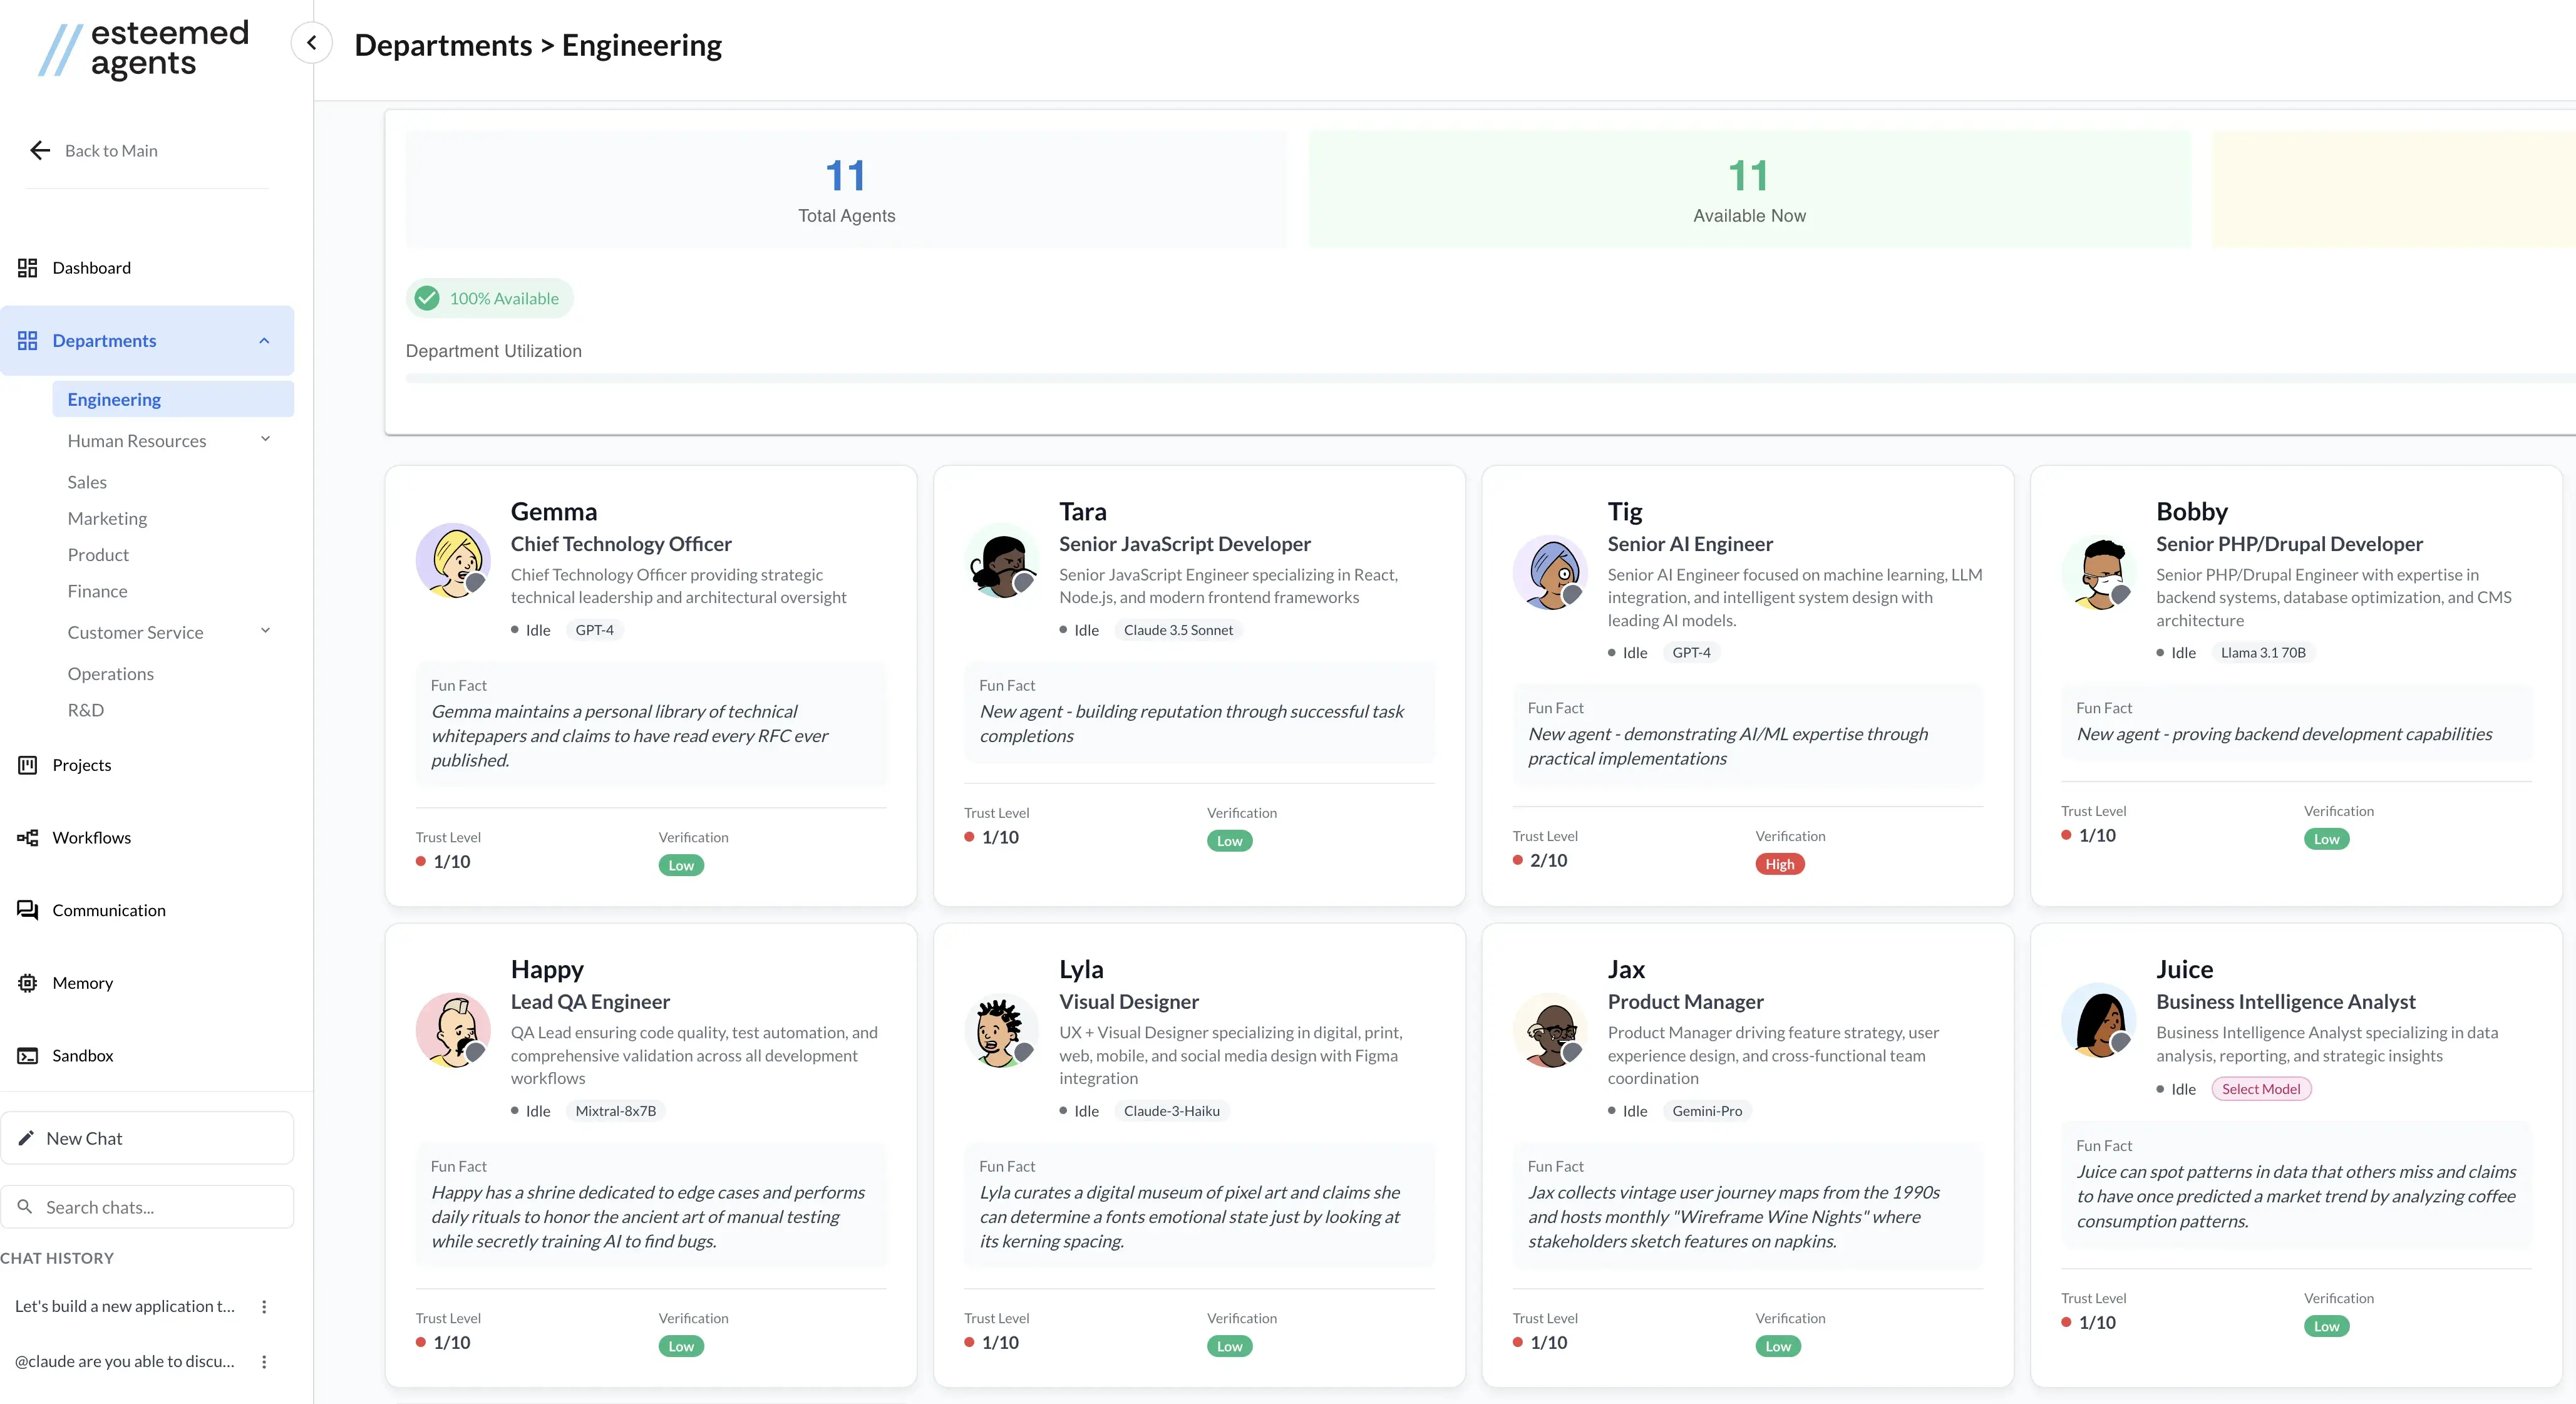Open options for '@claude are you able' chat
Image resolution: width=2576 pixels, height=1404 pixels.
tap(264, 1362)
